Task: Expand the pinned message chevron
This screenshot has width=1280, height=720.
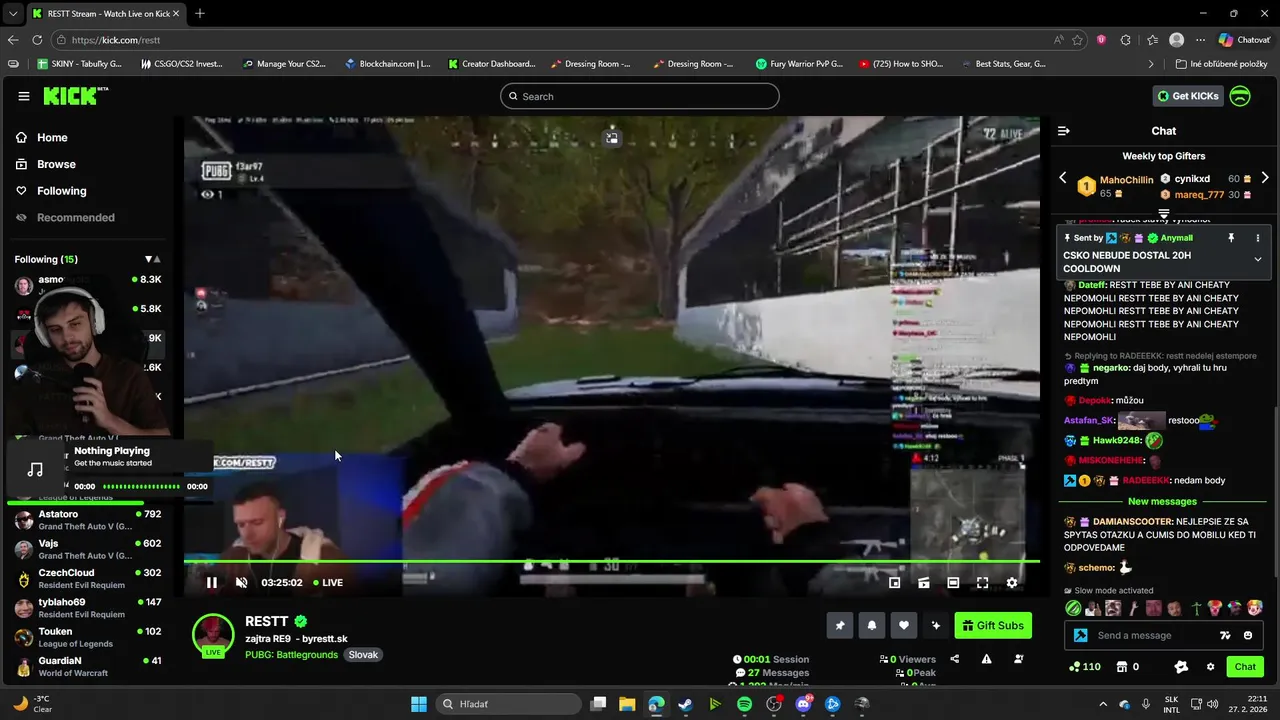Action: click(x=1258, y=259)
